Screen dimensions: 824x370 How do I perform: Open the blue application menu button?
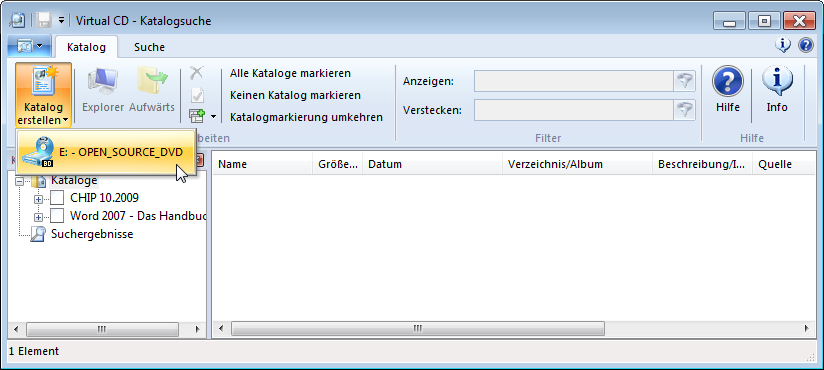pyautogui.click(x=29, y=47)
